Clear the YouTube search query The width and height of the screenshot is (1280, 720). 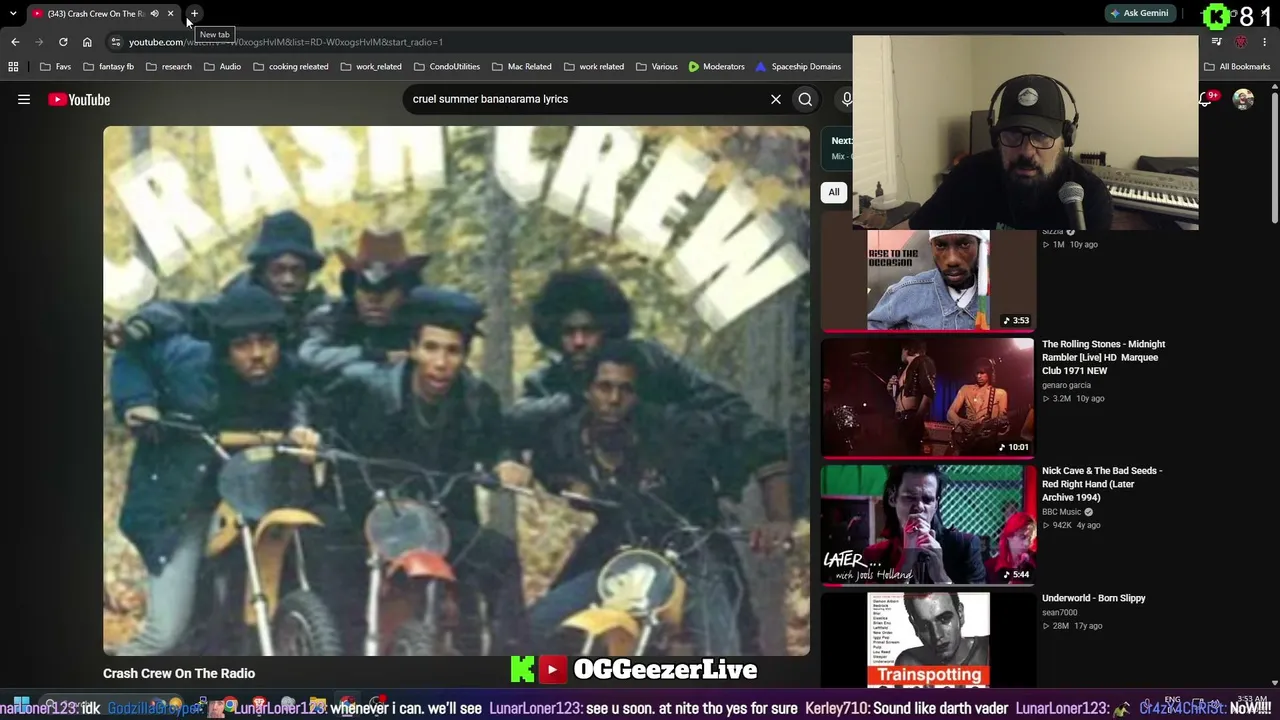[x=776, y=99]
